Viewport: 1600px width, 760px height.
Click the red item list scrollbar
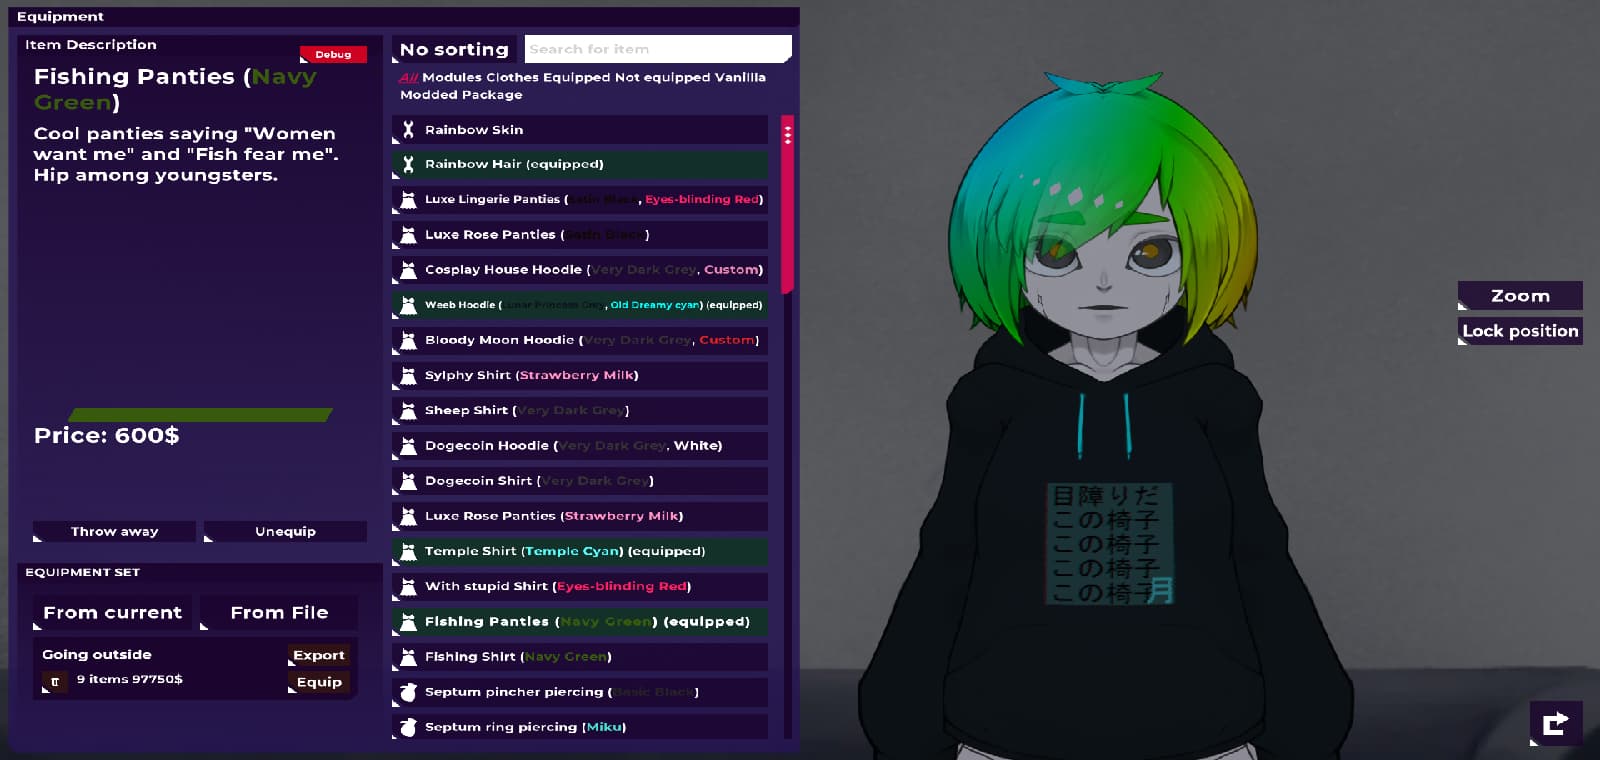click(x=787, y=204)
